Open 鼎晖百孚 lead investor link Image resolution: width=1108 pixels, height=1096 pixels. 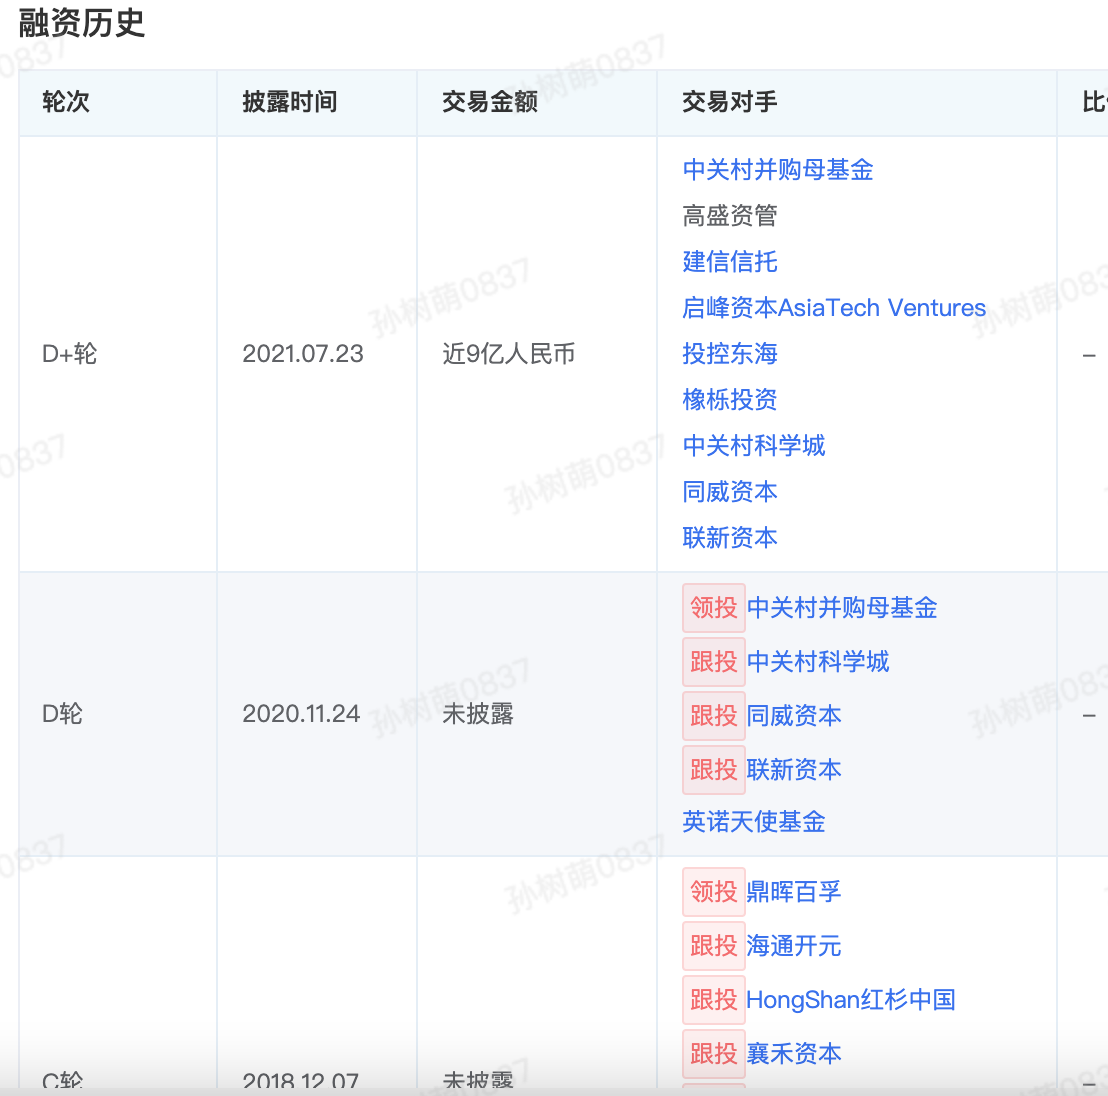click(794, 892)
